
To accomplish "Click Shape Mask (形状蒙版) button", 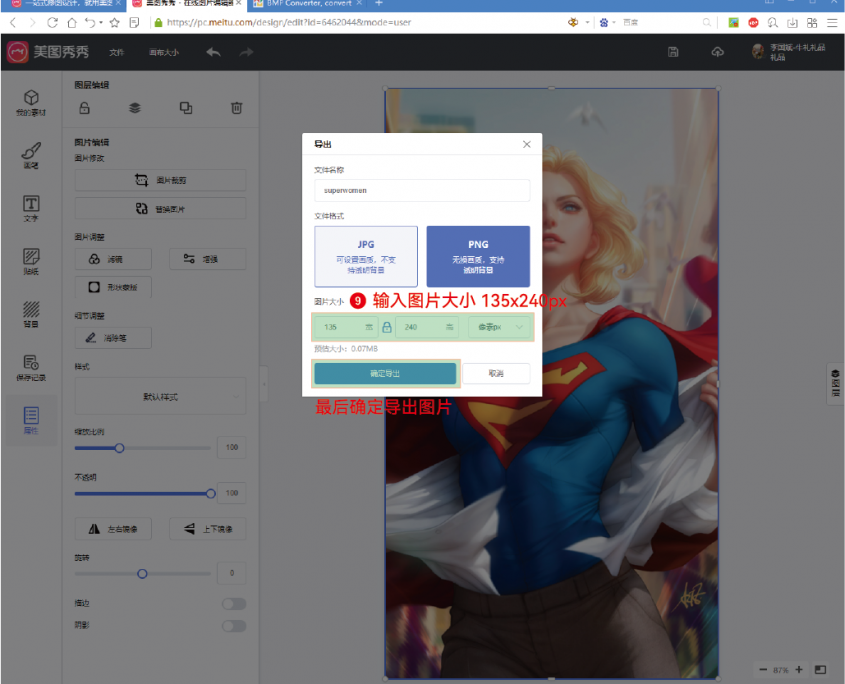I will [x=113, y=287].
